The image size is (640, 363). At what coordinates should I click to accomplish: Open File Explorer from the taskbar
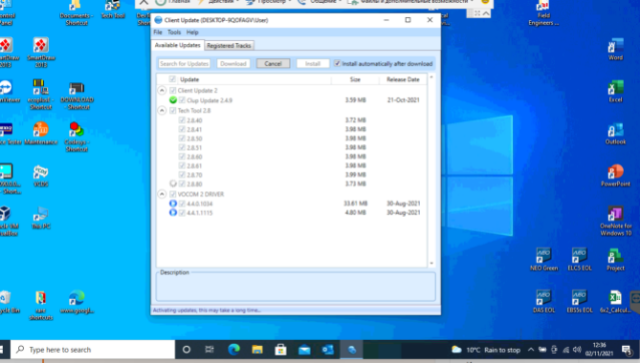[257, 350]
